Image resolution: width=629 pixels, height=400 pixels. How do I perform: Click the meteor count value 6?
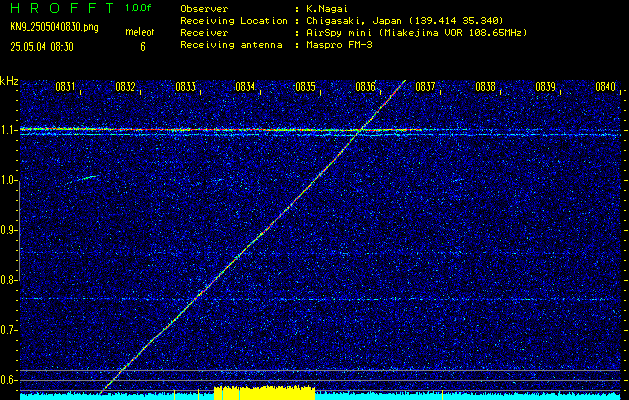pos(143,47)
